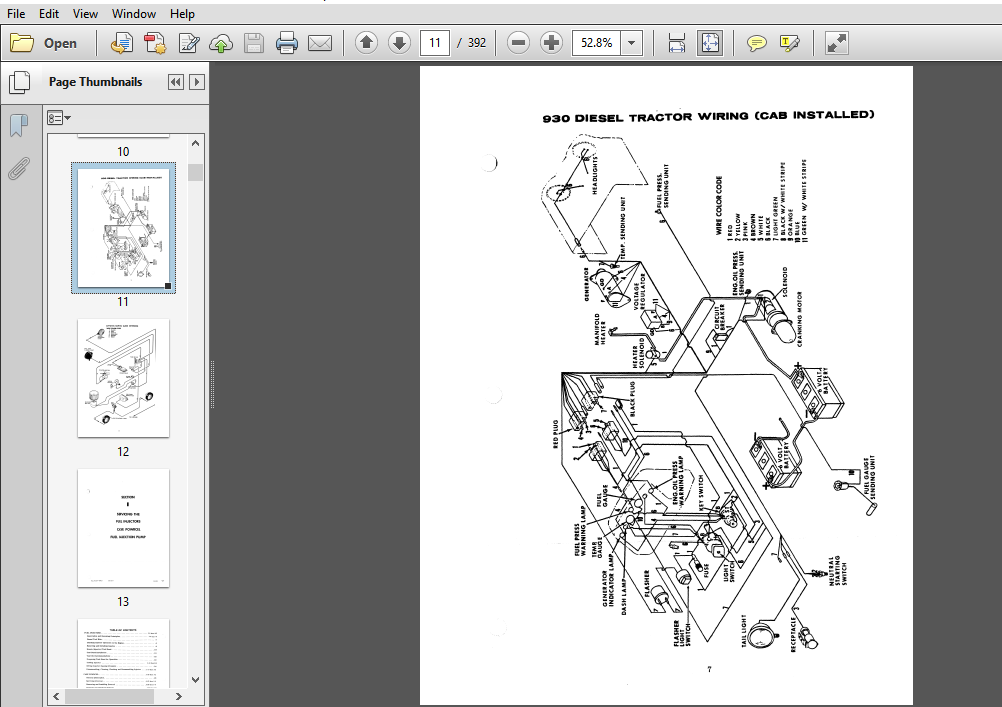Click the Edit/sign document pencil icon
The height and width of the screenshot is (707, 1002).
189,43
